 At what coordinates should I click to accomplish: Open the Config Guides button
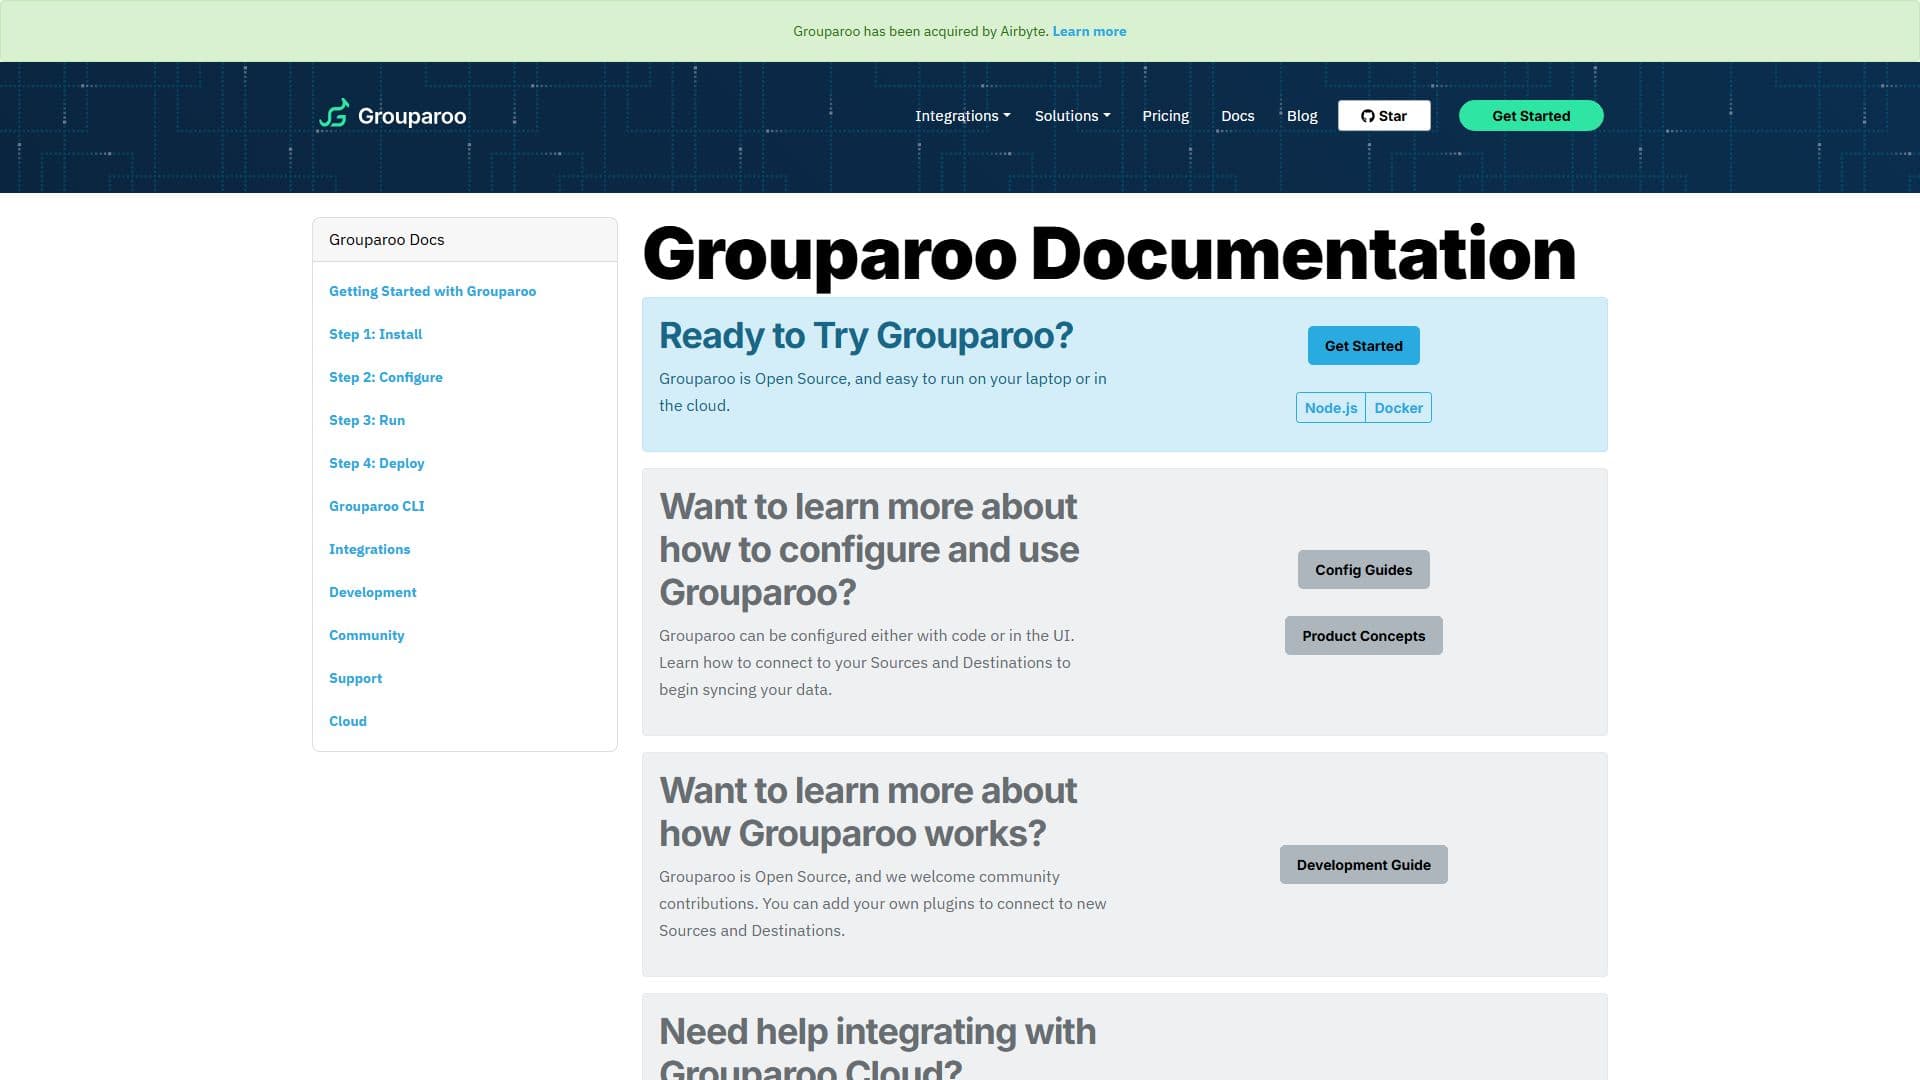point(1364,570)
